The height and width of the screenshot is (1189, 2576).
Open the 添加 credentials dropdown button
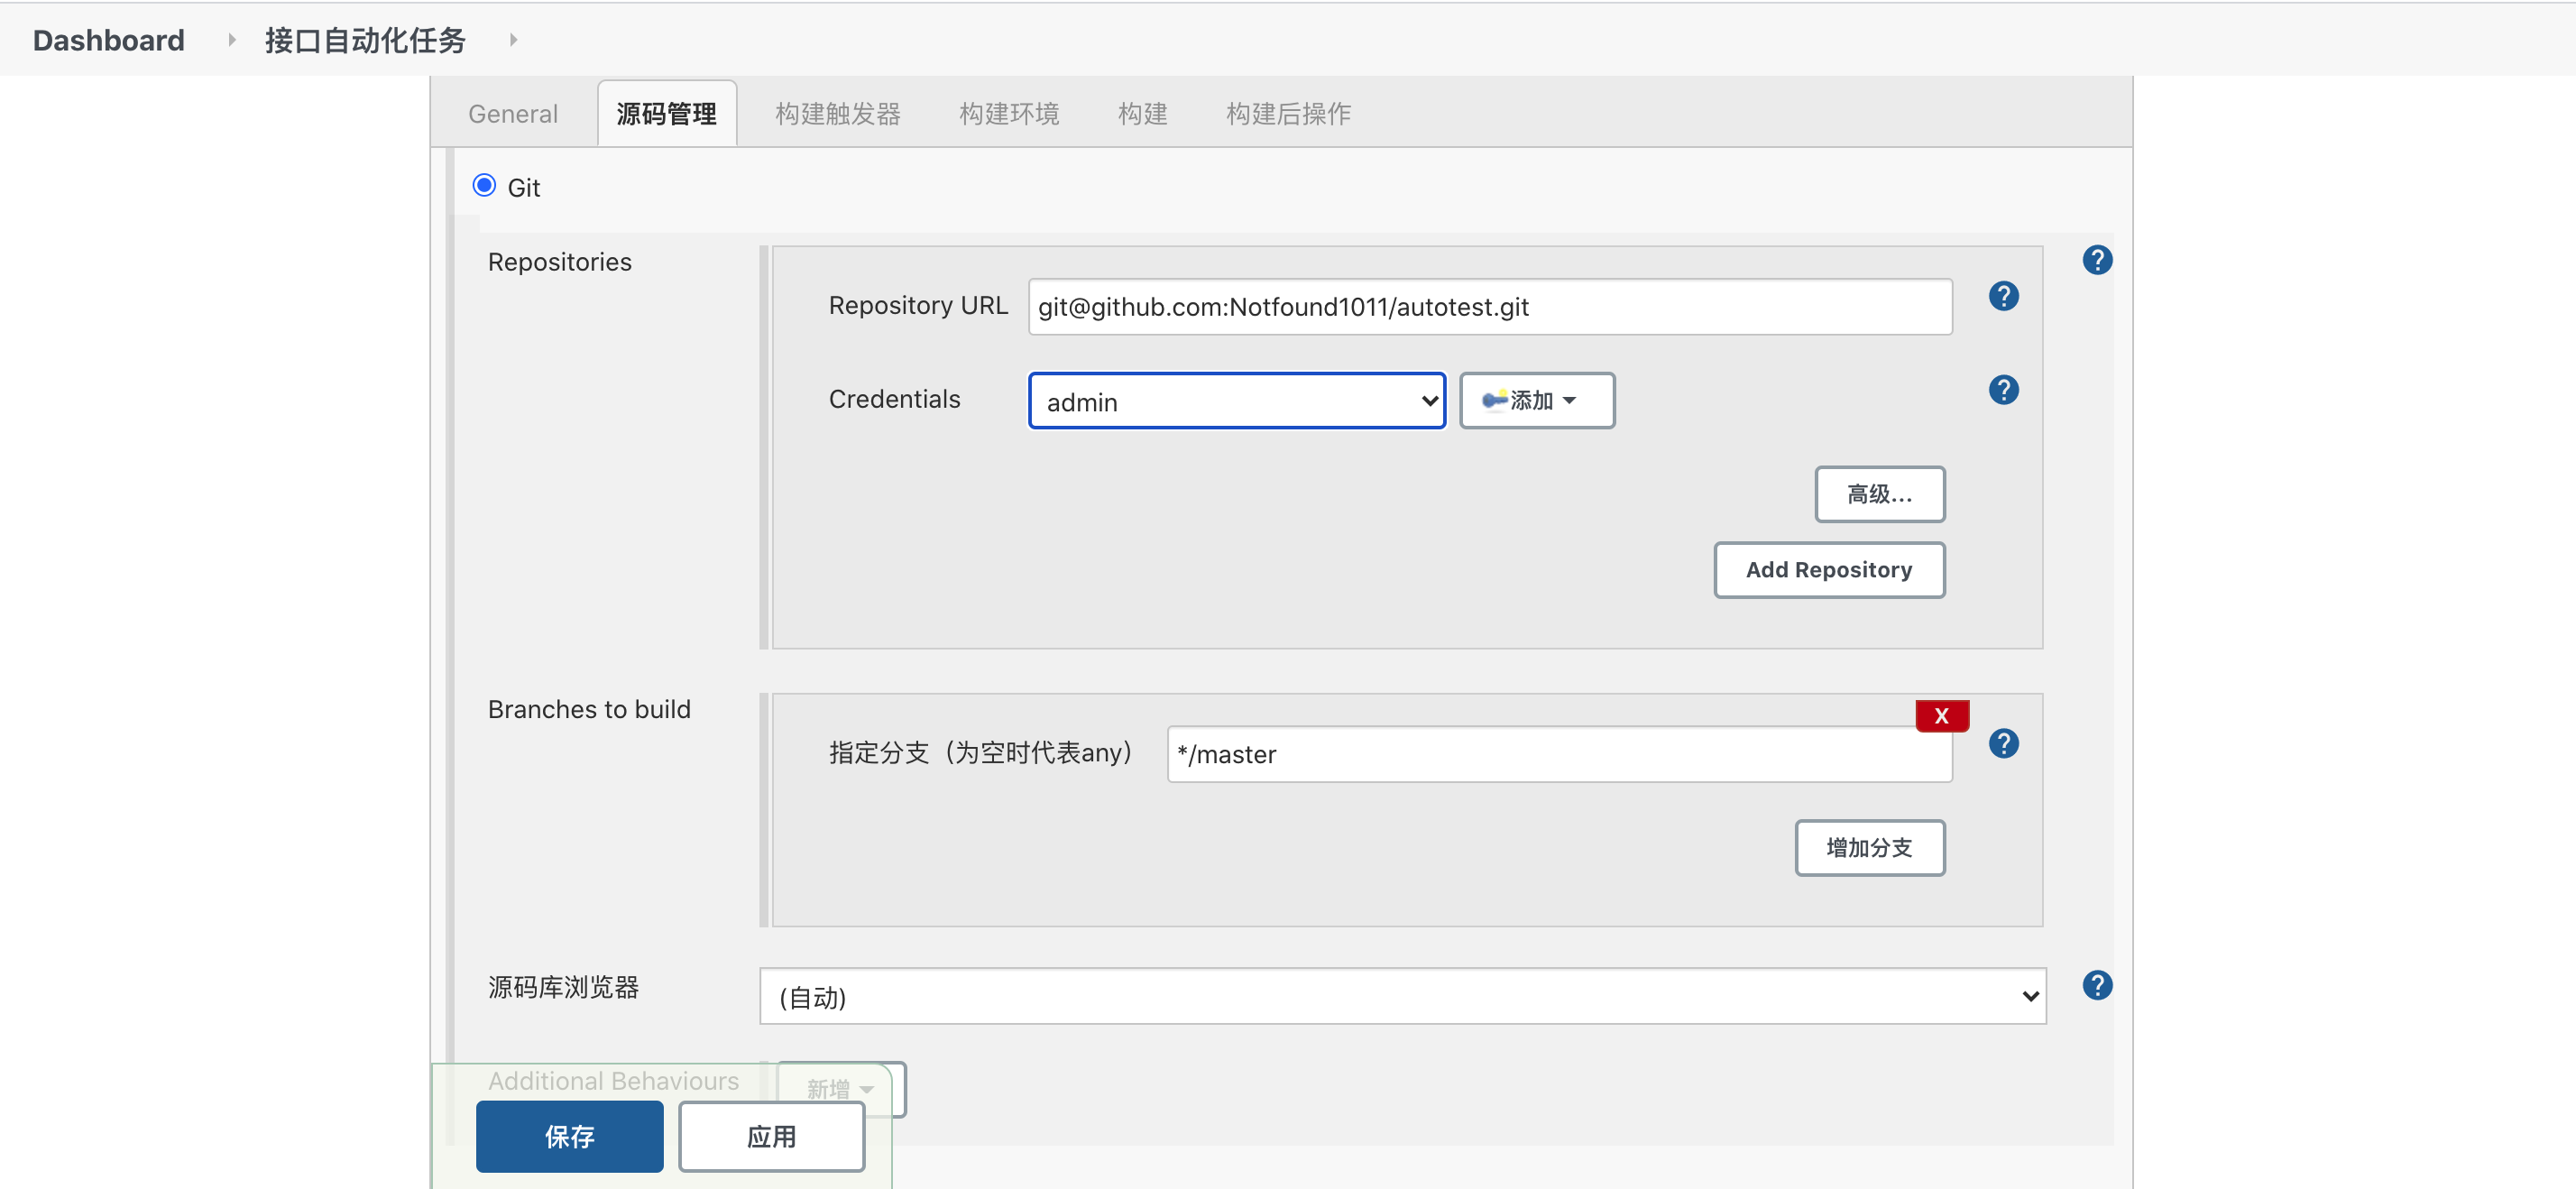[1536, 401]
